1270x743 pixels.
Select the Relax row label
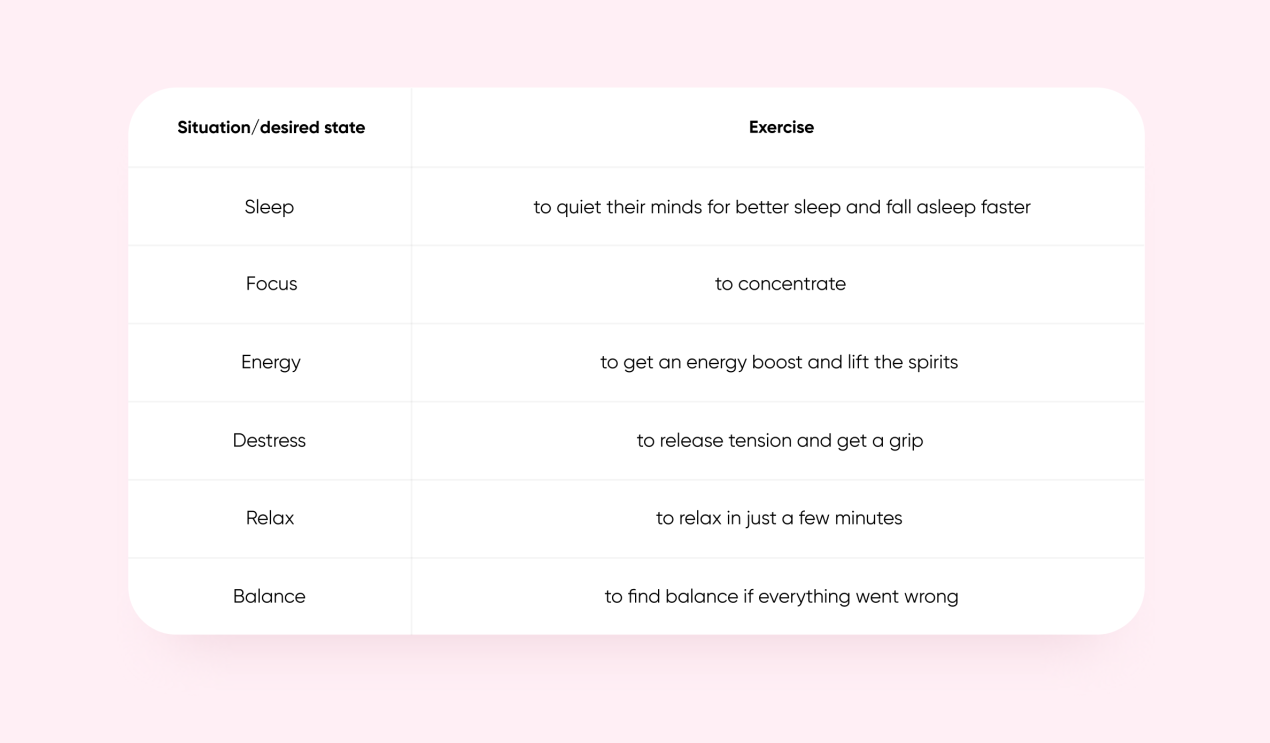point(270,518)
